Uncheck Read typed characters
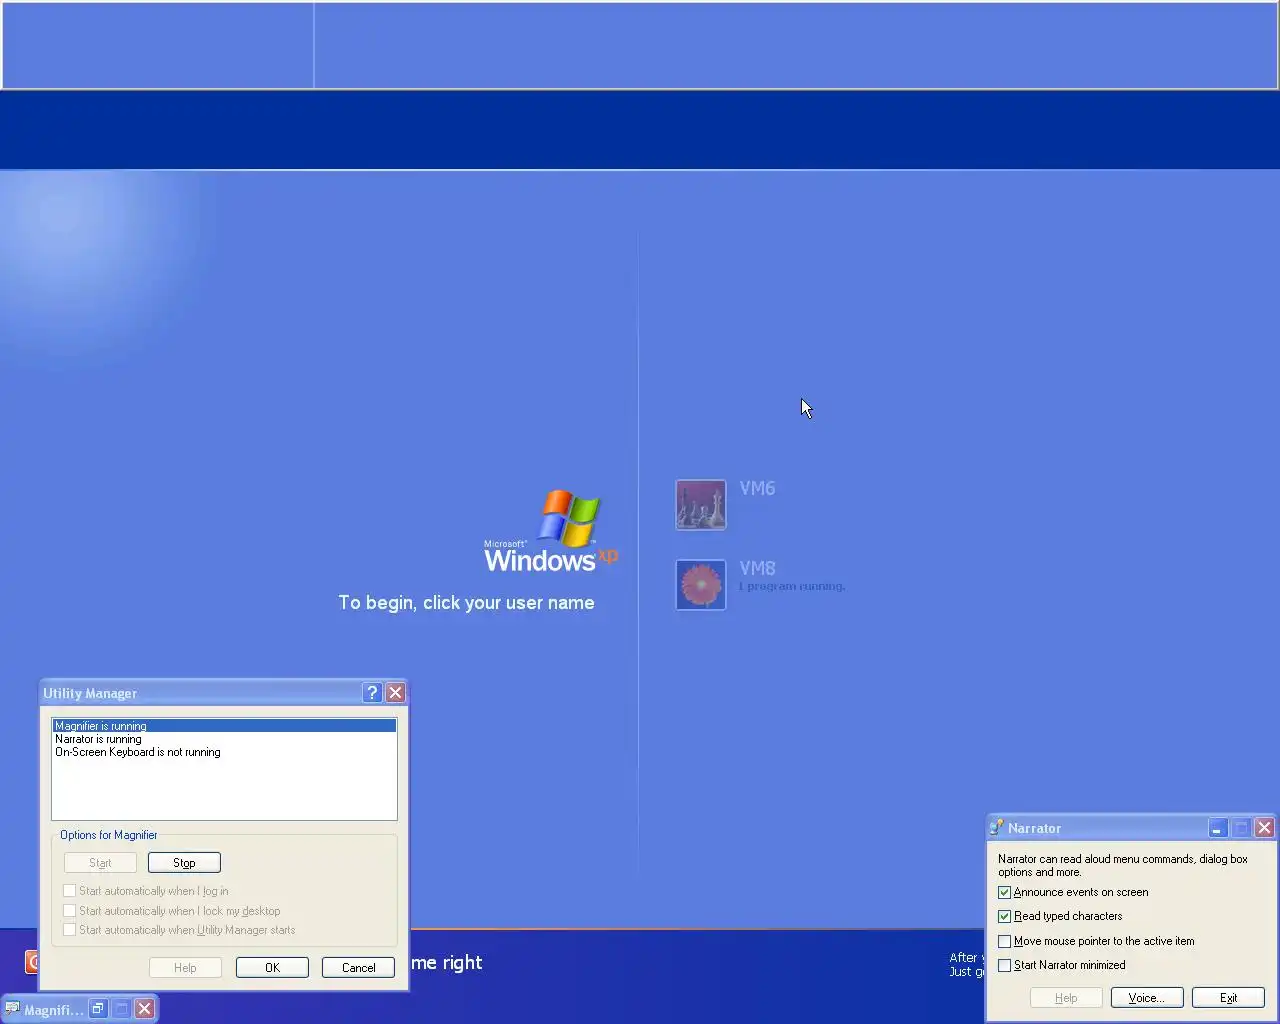 [x=1005, y=916]
